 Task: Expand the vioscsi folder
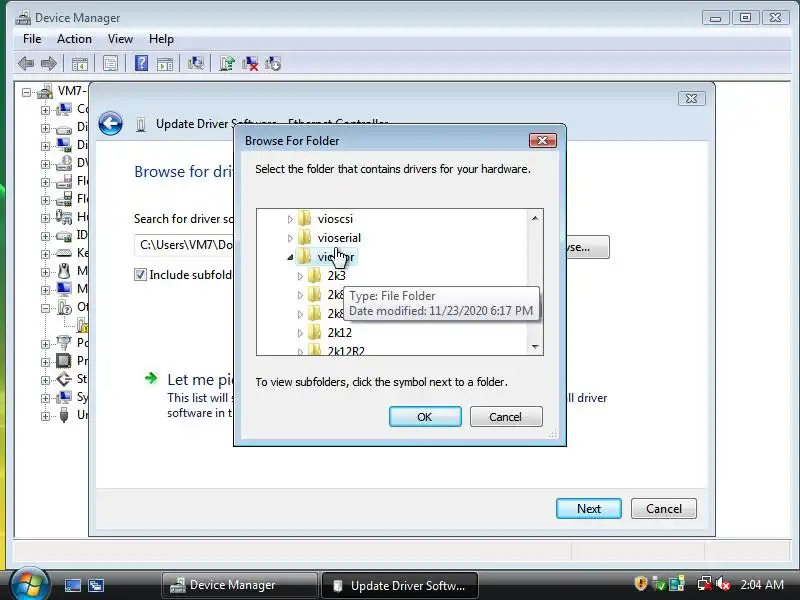pos(290,219)
